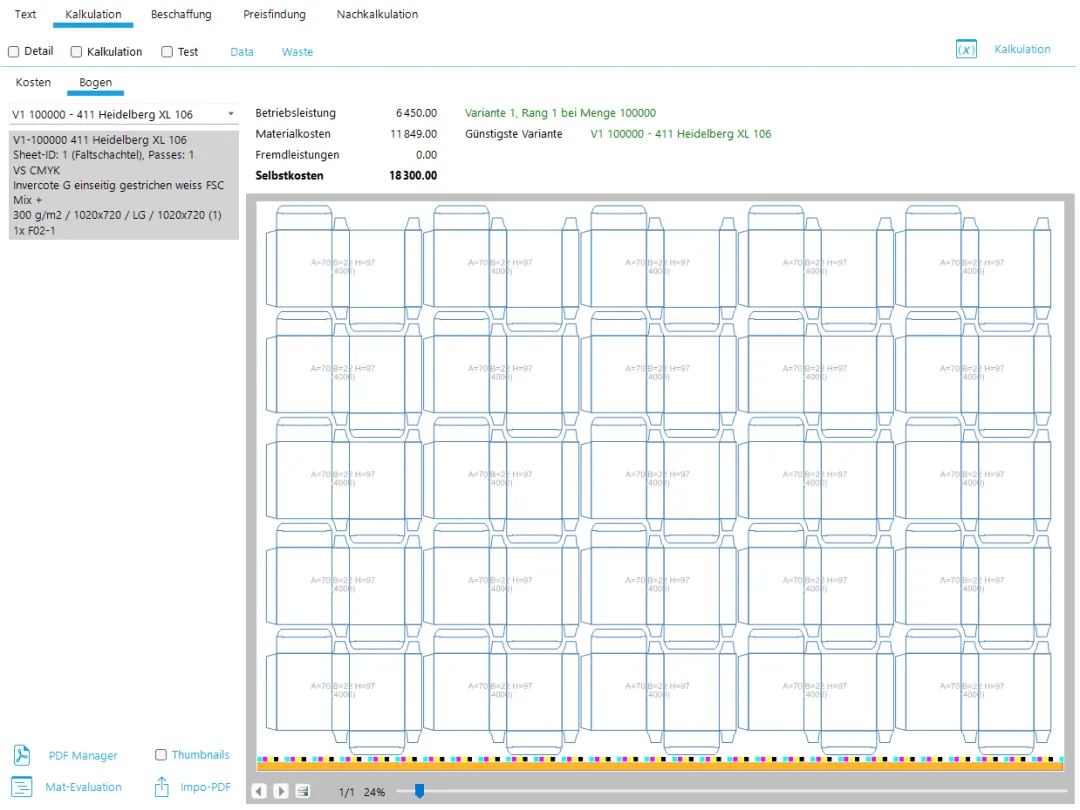Click the Waste link
Viewport: 1080px width, 810px height.
pyautogui.click(x=297, y=52)
